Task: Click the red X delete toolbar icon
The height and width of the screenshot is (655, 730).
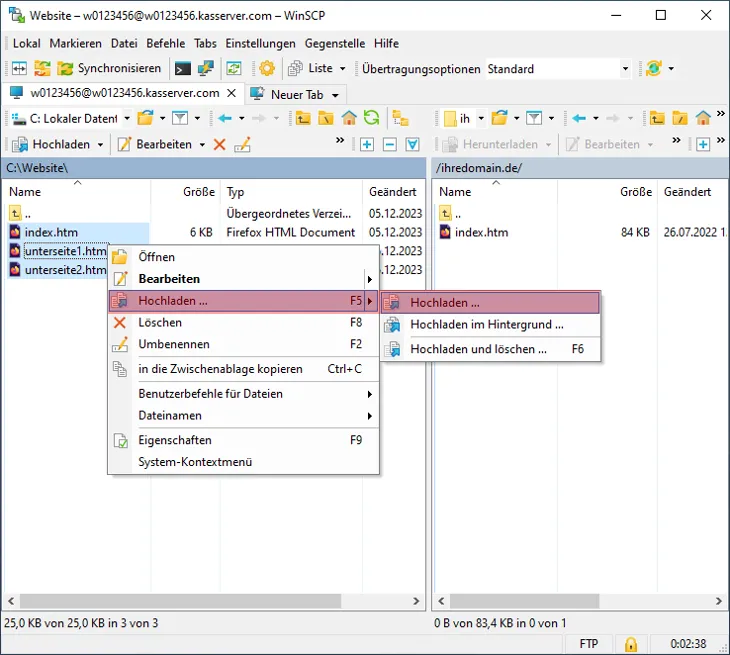Action: pyautogui.click(x=219, y=145)
